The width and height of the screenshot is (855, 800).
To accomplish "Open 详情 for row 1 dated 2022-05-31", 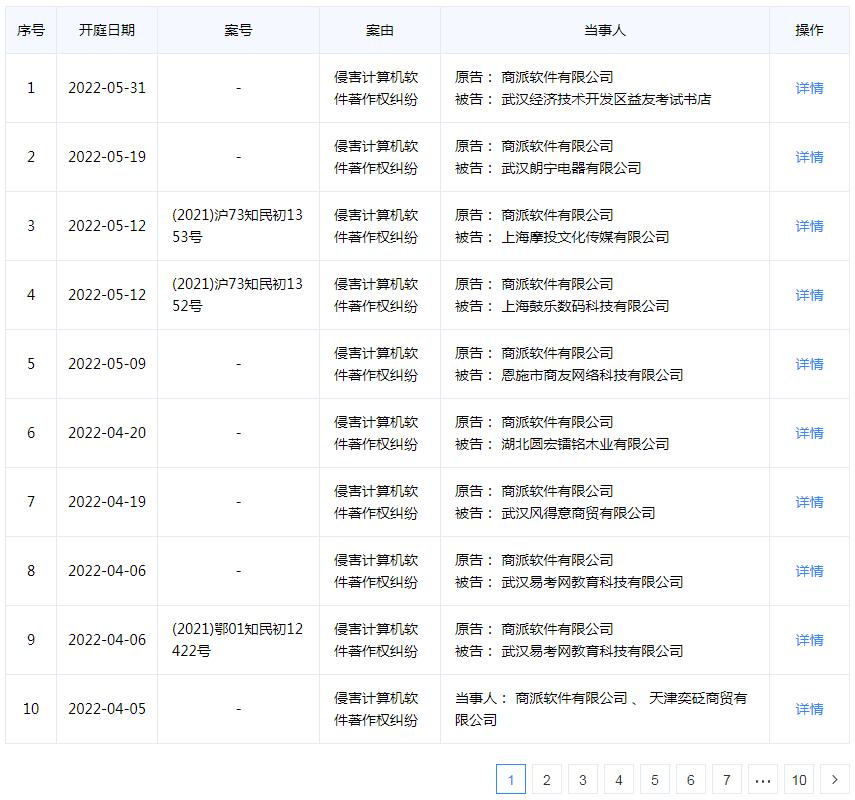I will point(809,88).
